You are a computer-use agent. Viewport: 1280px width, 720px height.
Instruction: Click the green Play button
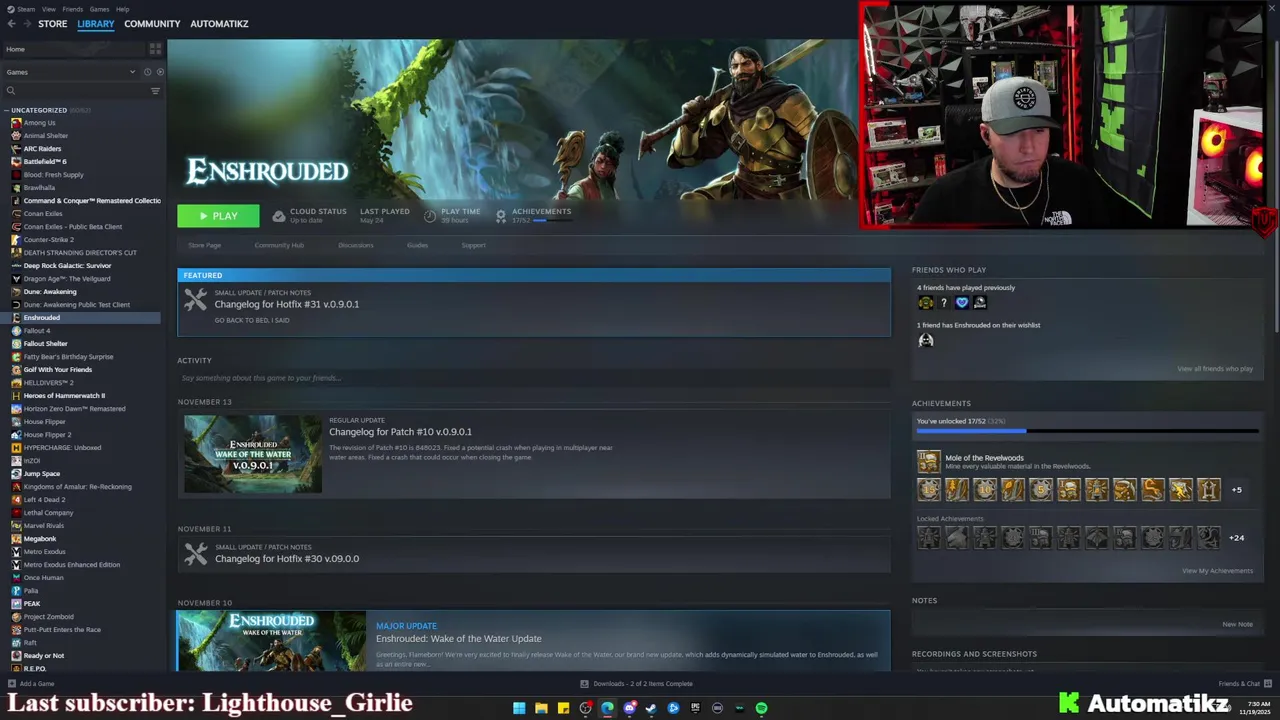(x=218, y=216)
